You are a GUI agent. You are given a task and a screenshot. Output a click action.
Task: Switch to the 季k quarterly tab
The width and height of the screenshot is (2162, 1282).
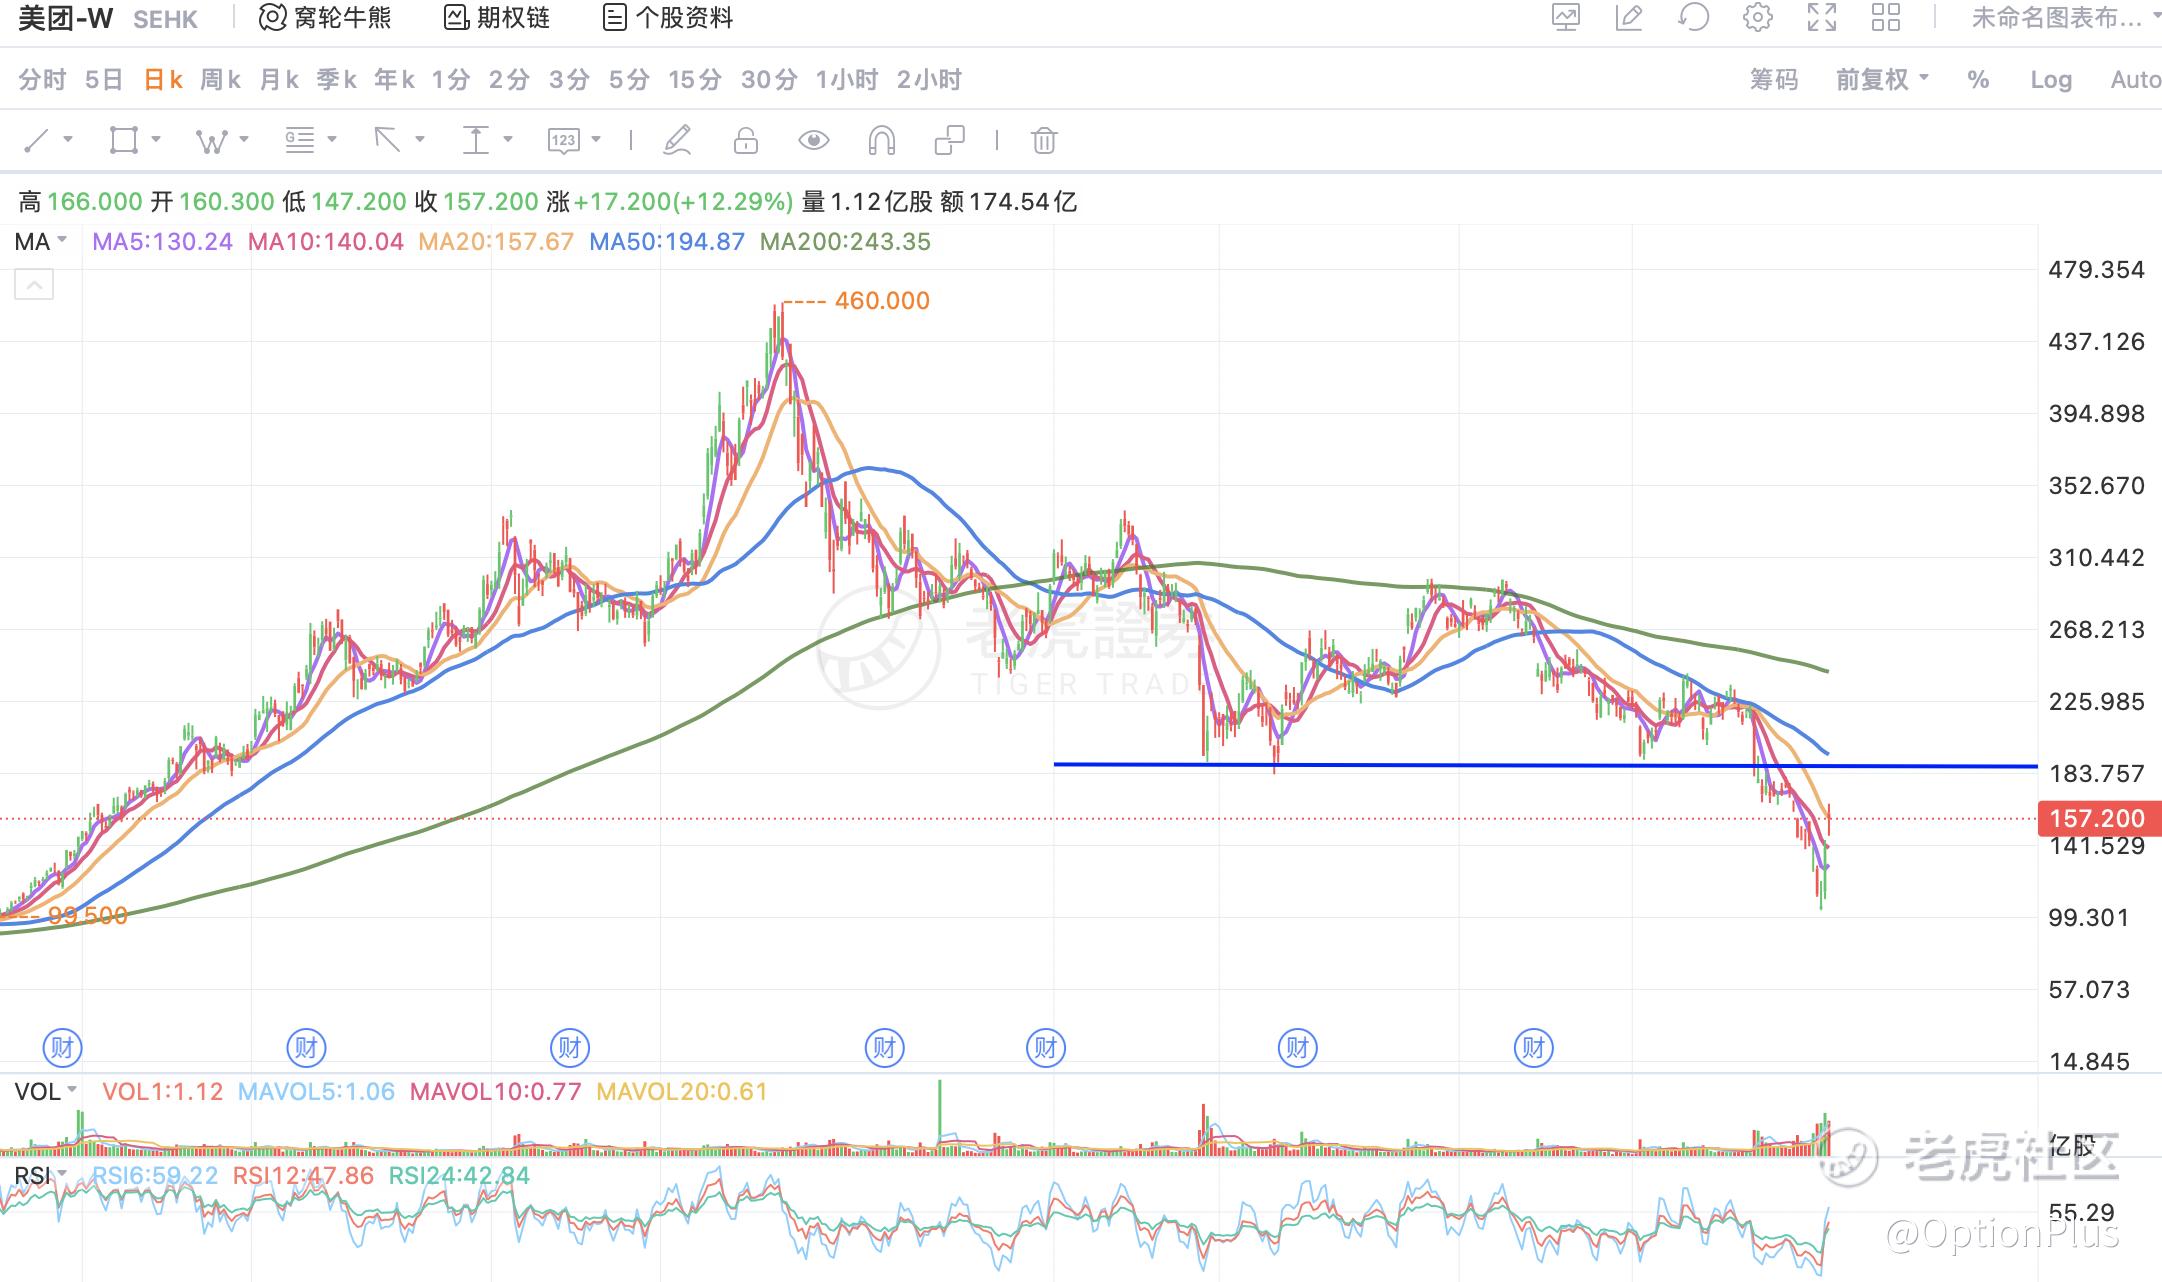pyautogui.click(x=337, y=80)
